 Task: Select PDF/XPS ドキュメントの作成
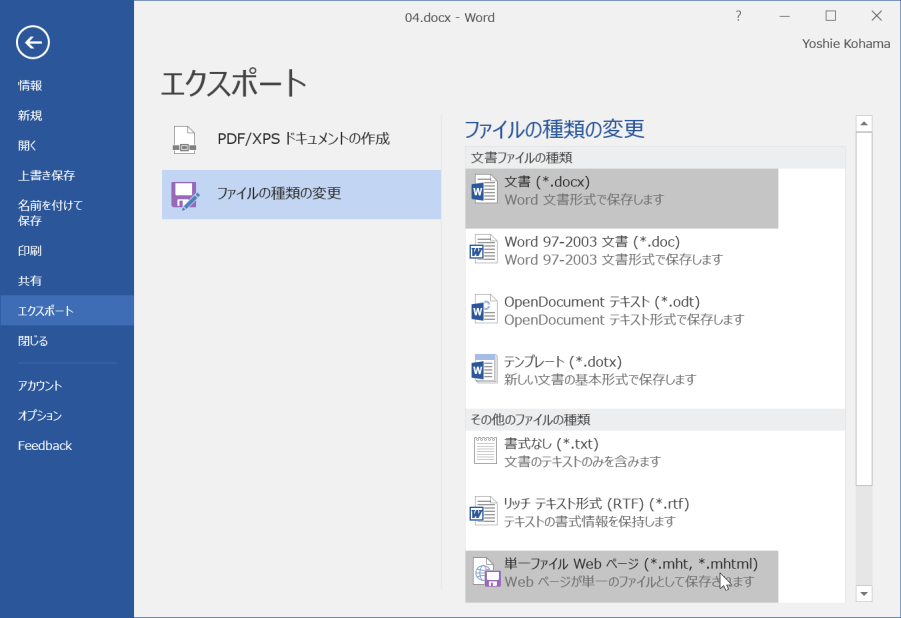tap(301, 140)
